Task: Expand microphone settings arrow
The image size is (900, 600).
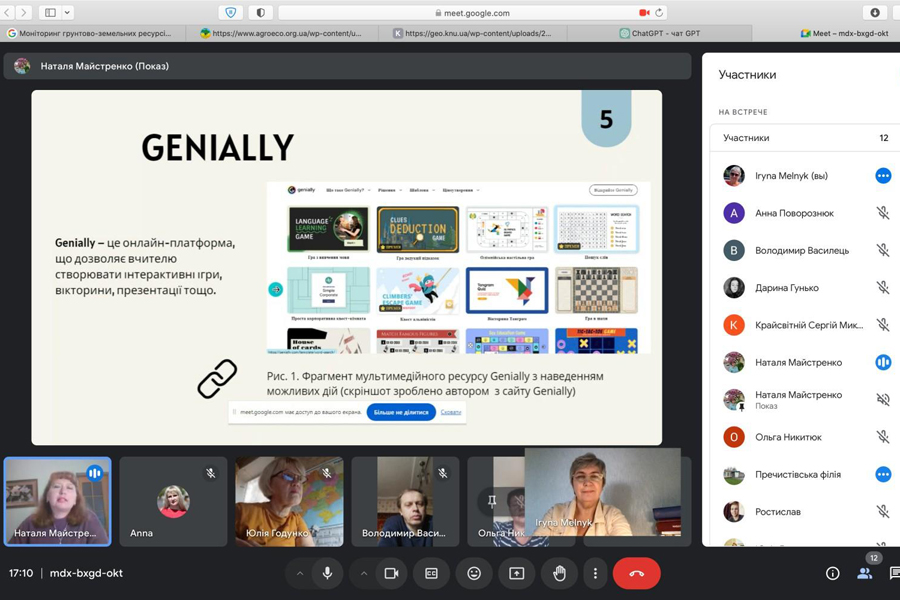Action: tap(300, 573)
